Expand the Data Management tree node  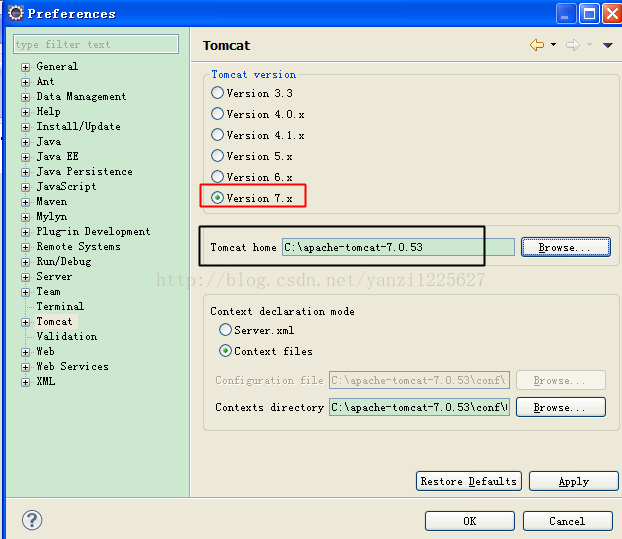click(x=25, y=97)
